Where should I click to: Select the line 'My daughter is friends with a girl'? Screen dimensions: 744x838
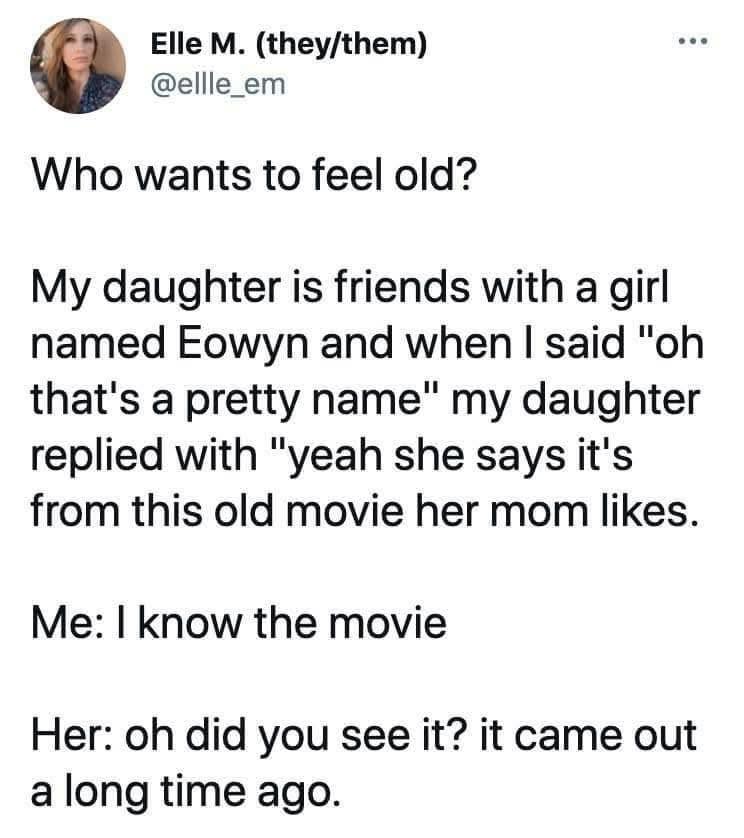(x=350, y=289)
